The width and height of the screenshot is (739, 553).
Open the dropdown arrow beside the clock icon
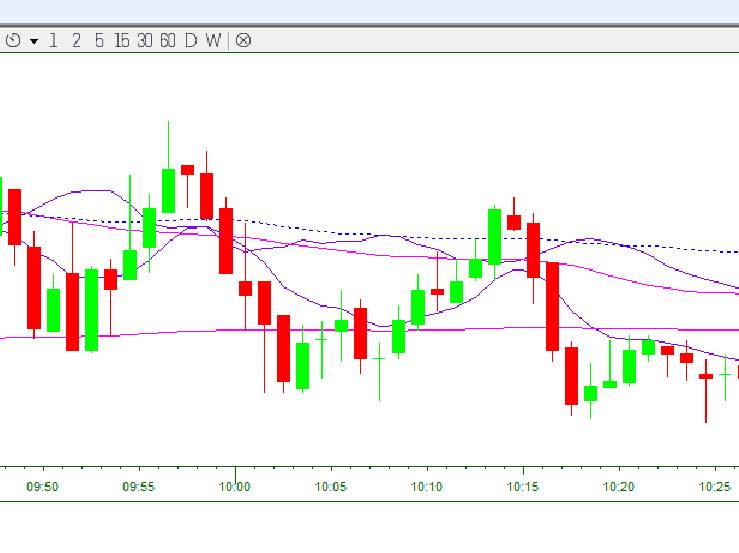(x=34, y=41)
